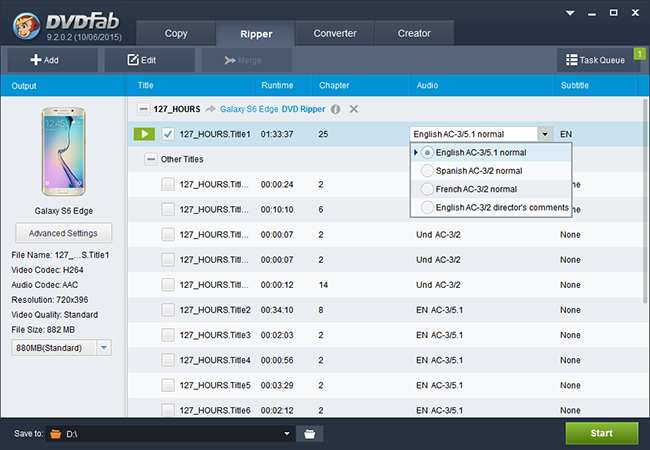Screen dimensions: 650x450
Task: Click the task queue count badge
Action: [x=640, y=54]
